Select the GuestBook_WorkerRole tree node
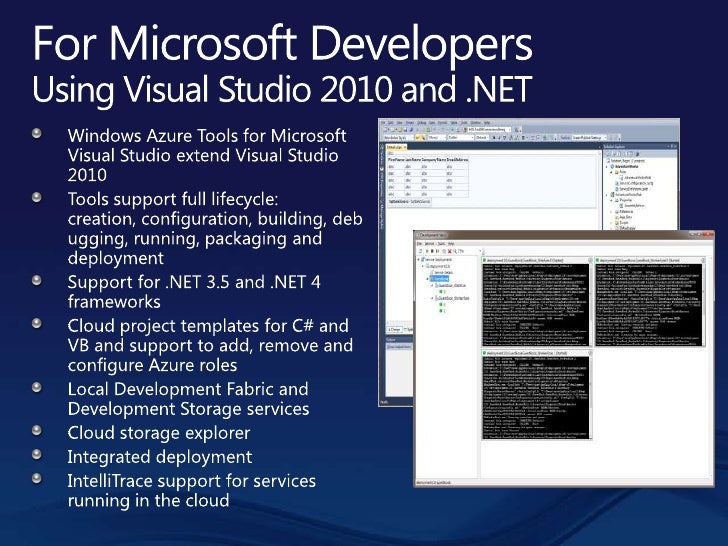Screen dimensions: 728x546 click(452, 298)
